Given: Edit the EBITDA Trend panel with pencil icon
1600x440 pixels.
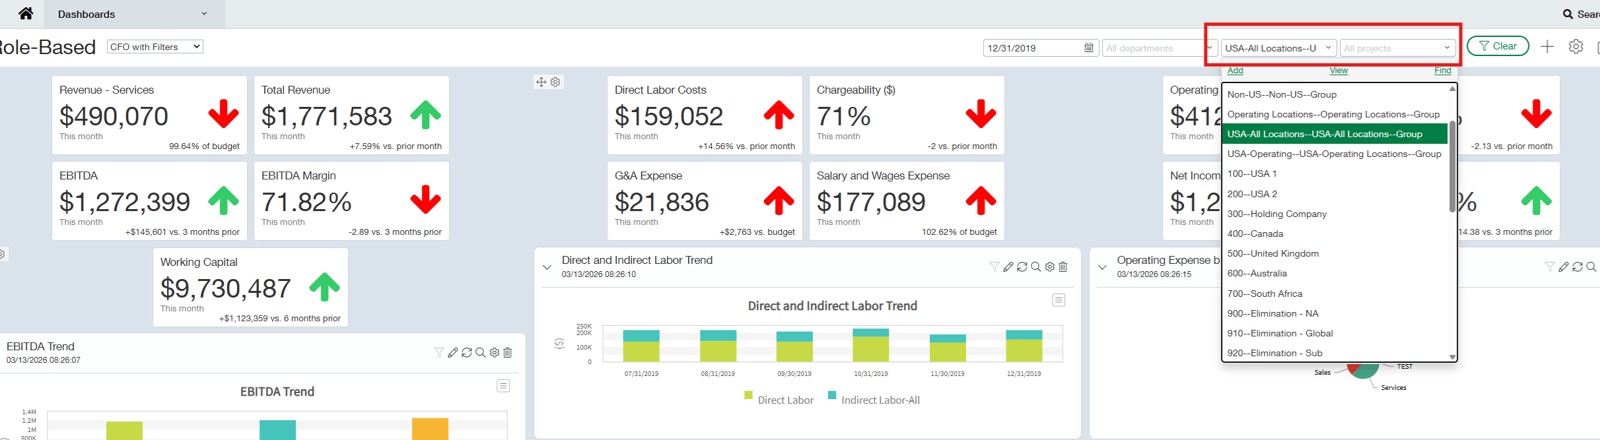Looking at the screenshot, I should [x=452, y=353].
